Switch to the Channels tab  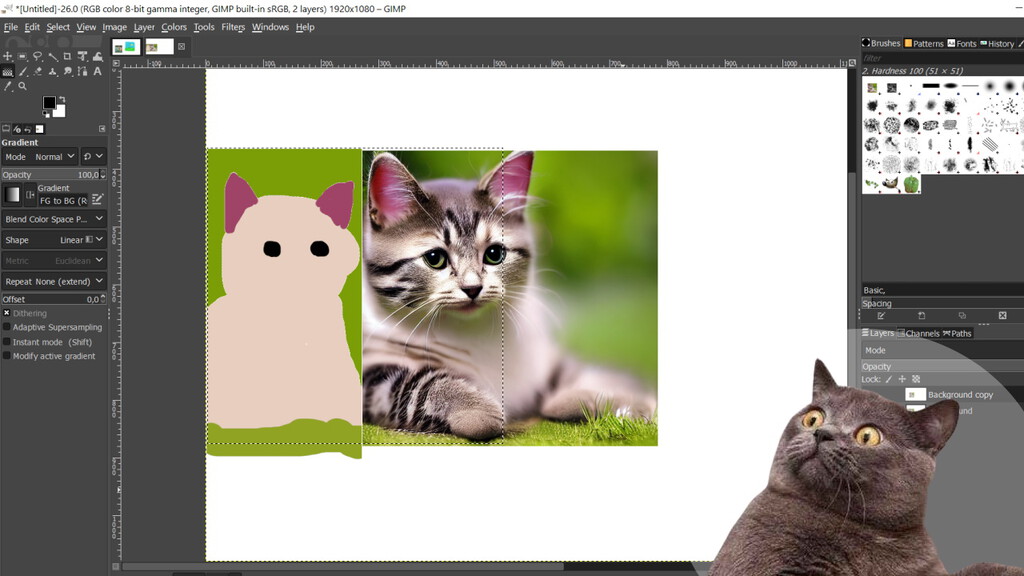[x=918, y=333]
